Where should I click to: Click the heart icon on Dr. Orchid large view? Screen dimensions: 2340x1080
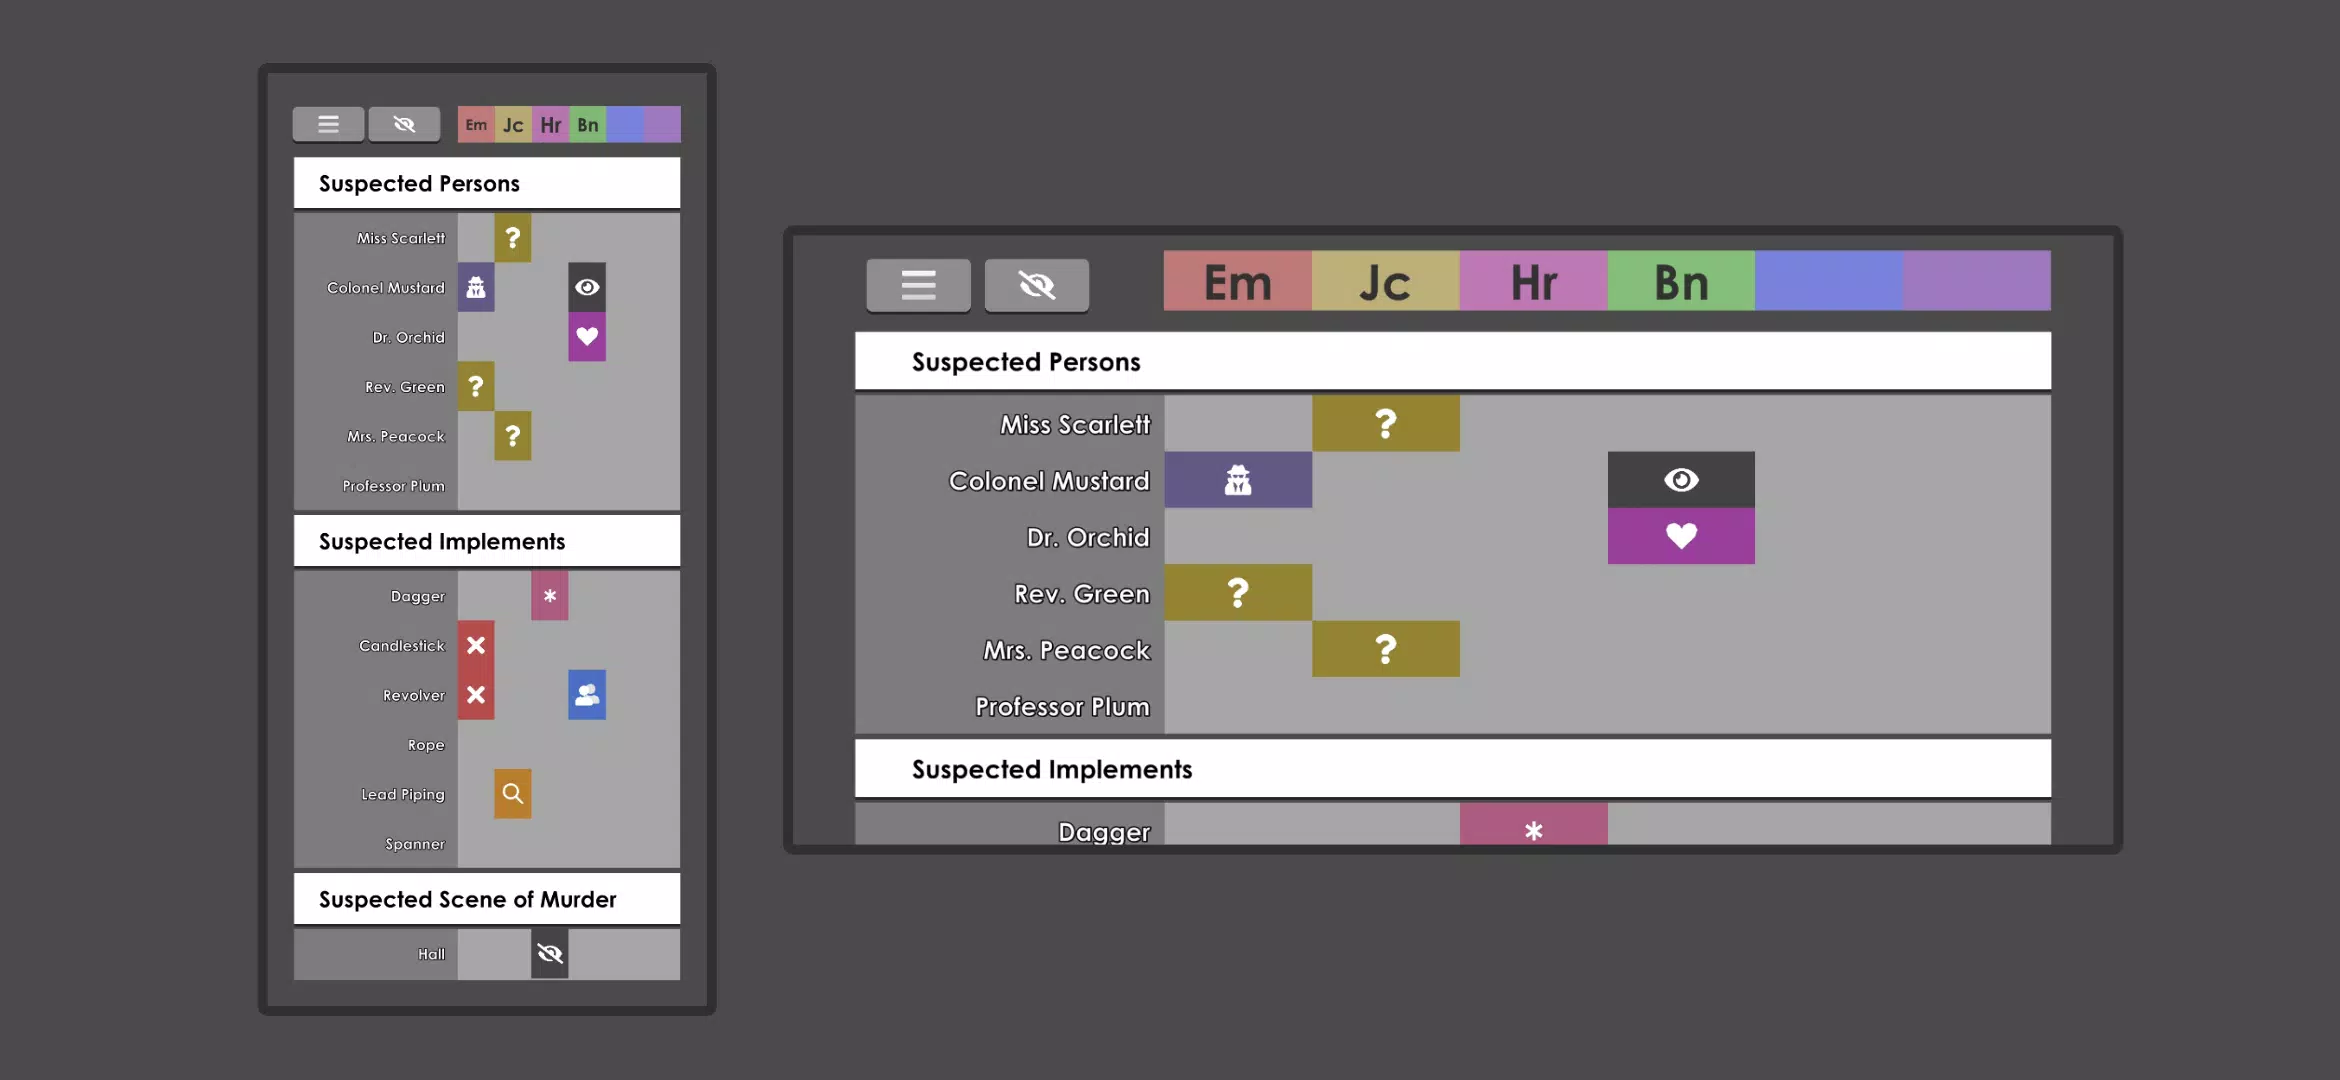click(x=1682, y=536)
